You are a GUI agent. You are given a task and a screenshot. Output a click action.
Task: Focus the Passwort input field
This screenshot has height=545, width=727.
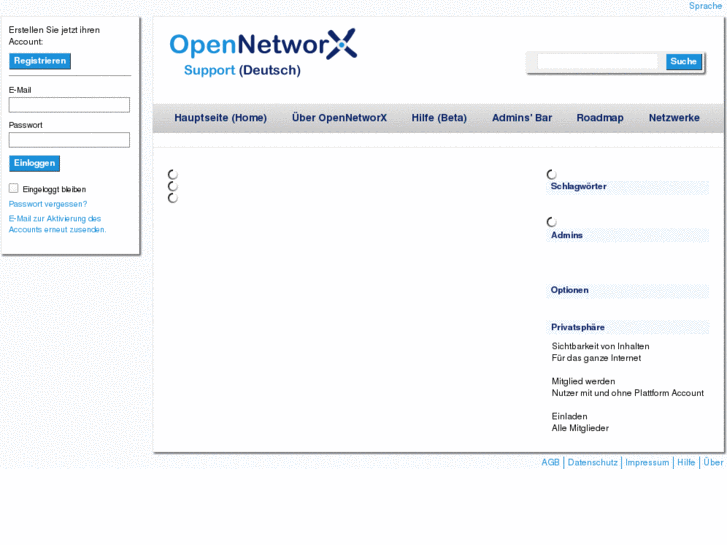tap(69, 140)
